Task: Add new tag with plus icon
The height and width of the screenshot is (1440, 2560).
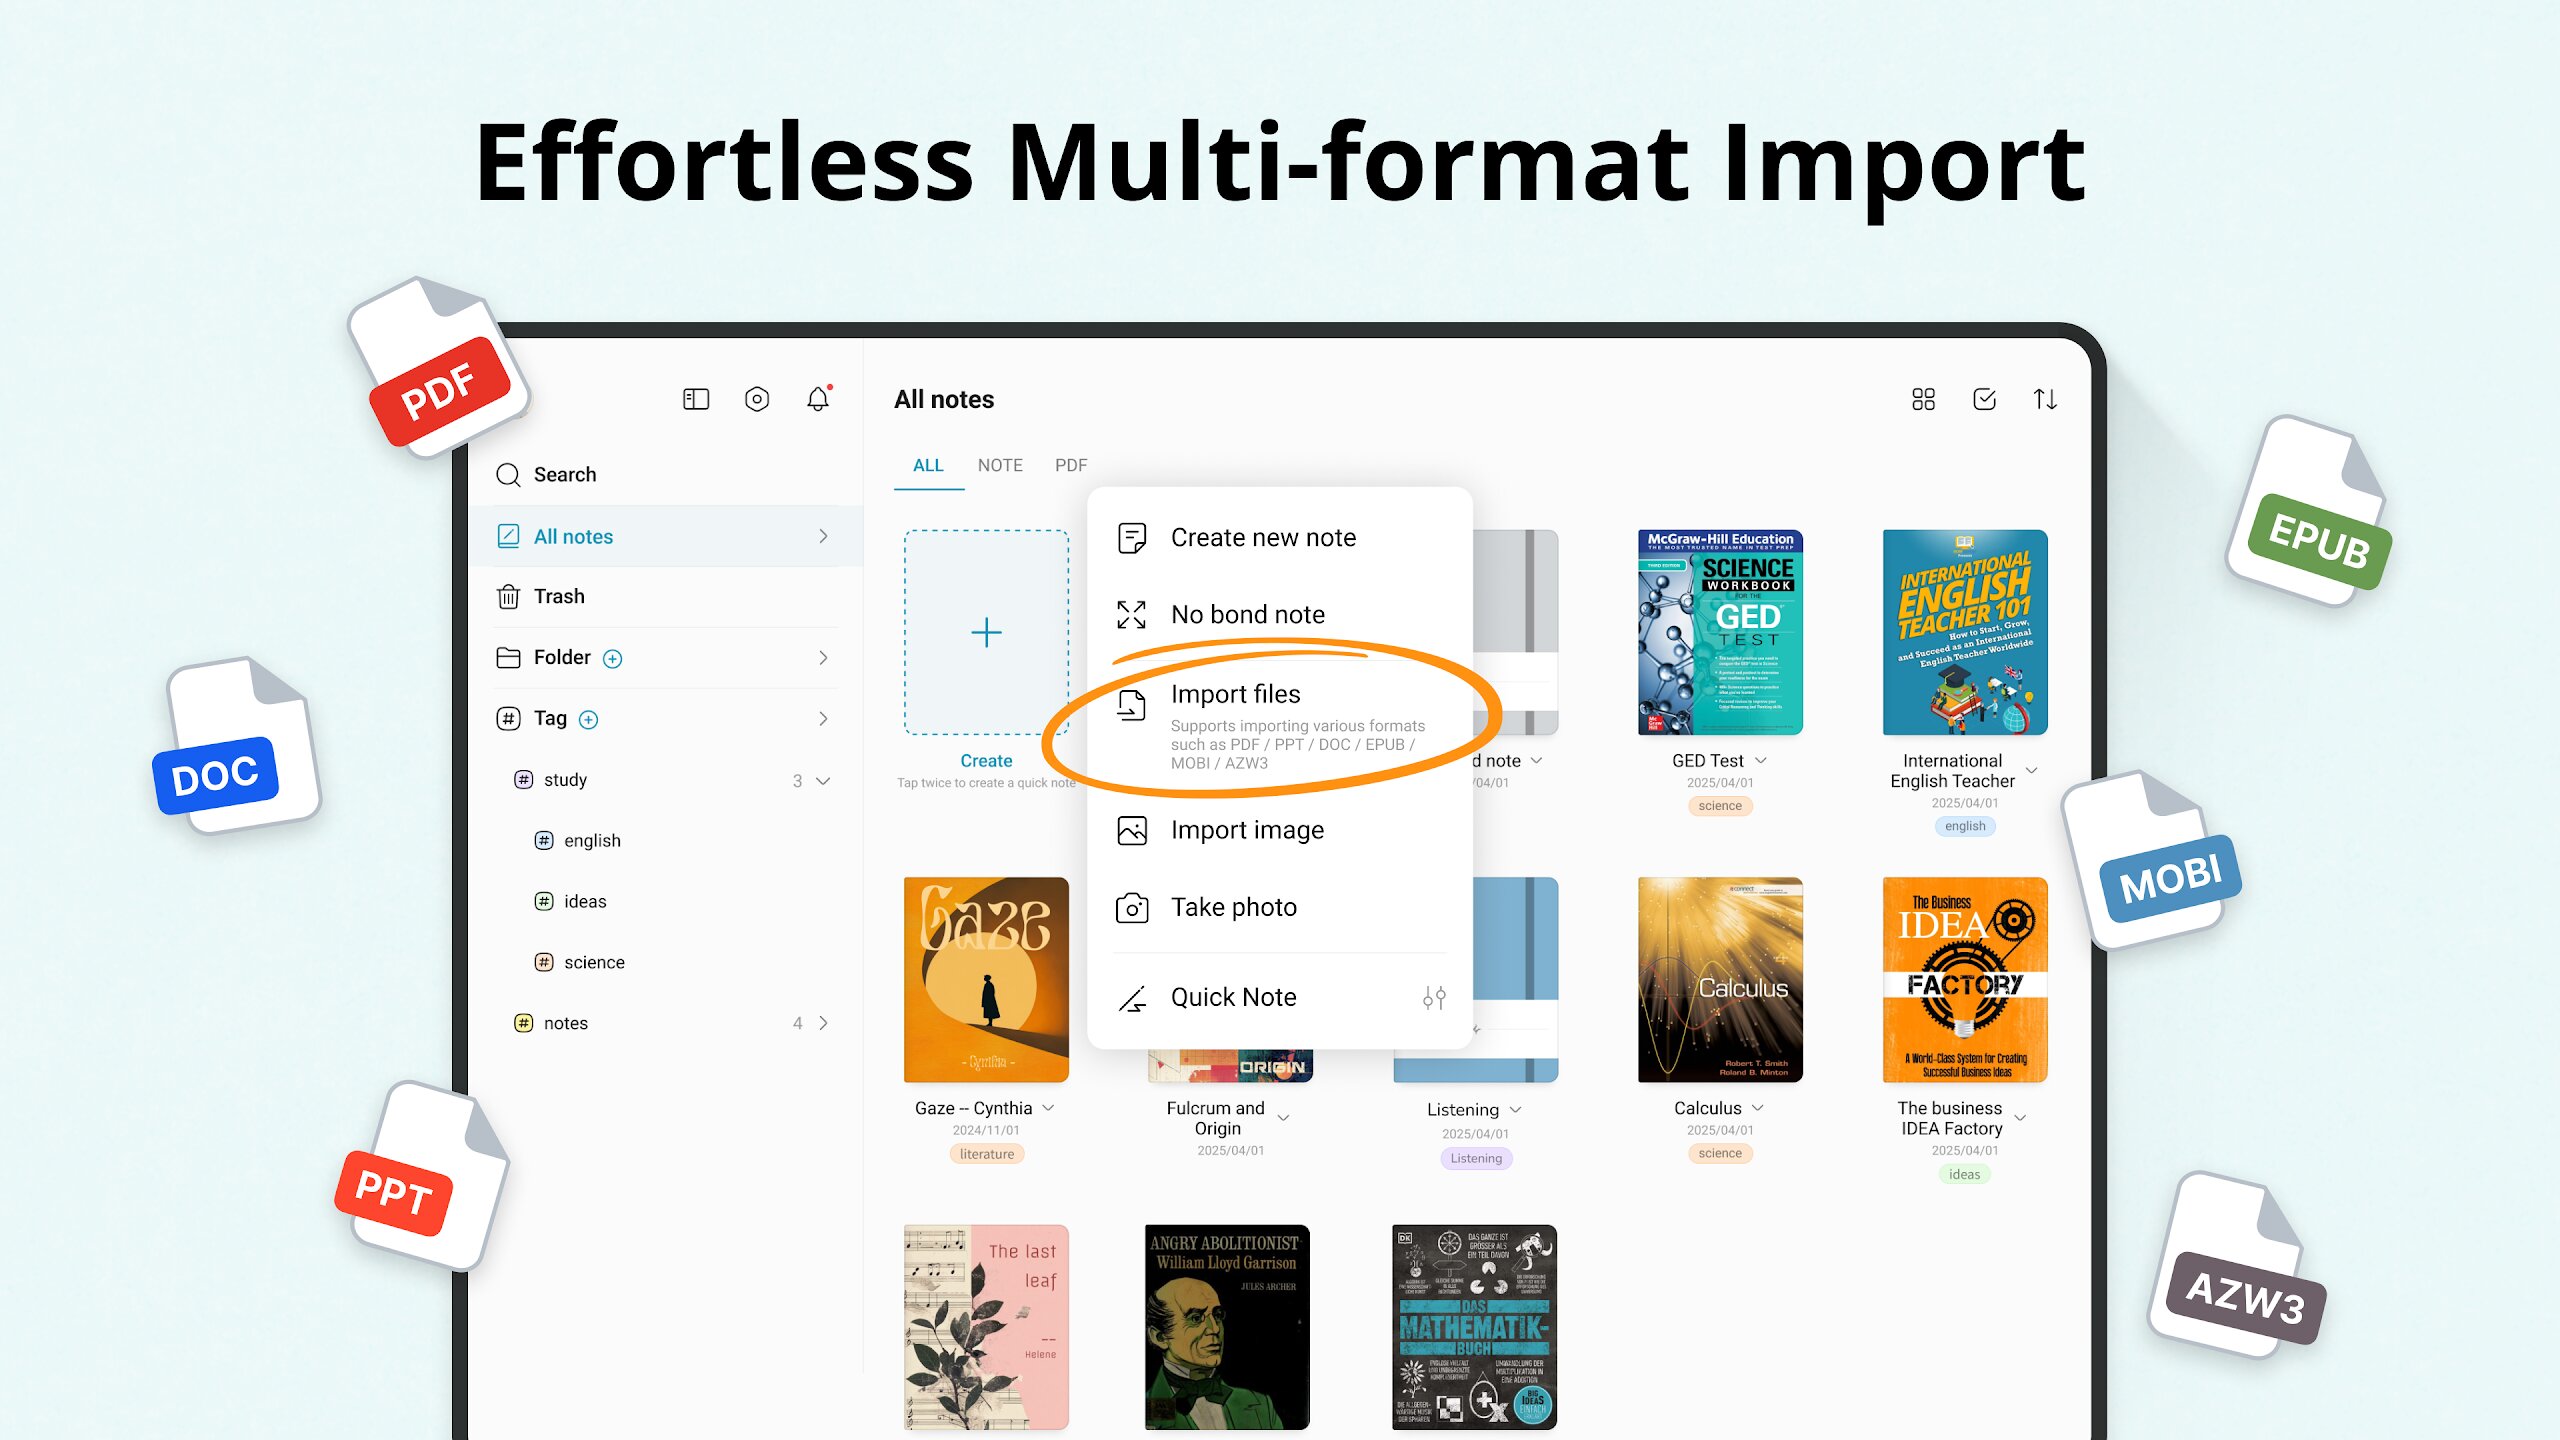Action: tap(589, 720)
